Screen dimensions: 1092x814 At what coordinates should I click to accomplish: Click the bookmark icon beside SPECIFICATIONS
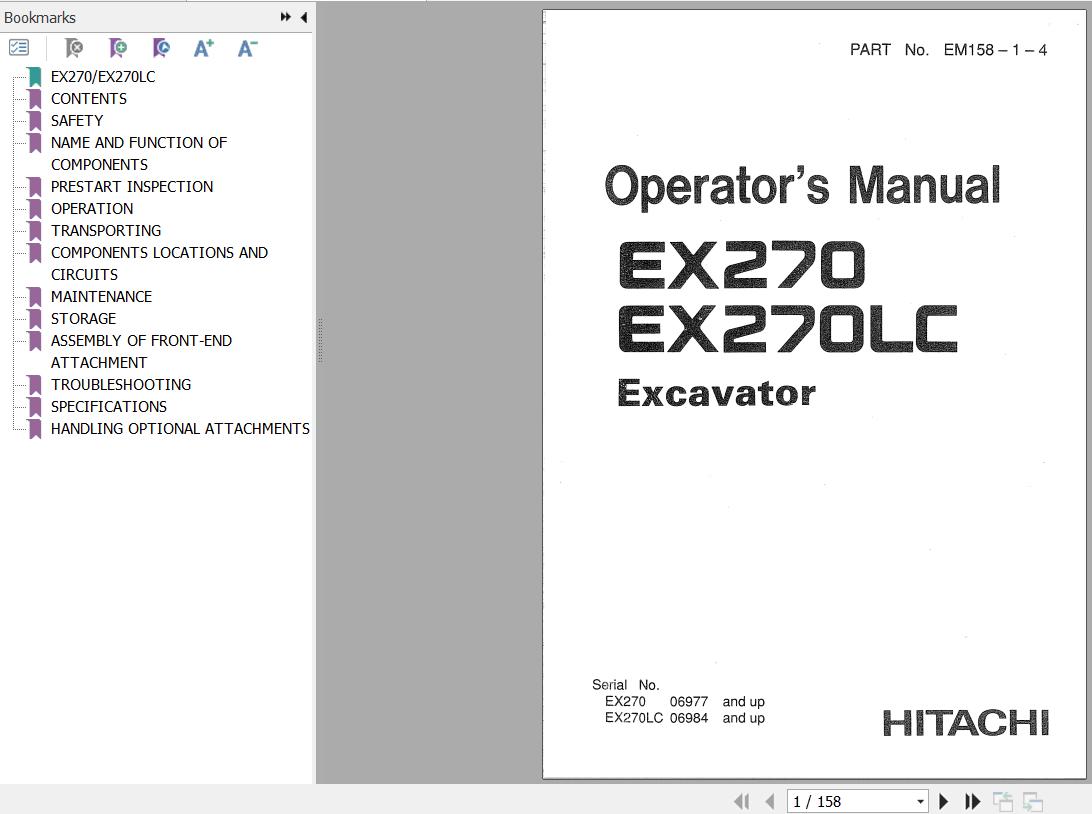pos(35,407)
